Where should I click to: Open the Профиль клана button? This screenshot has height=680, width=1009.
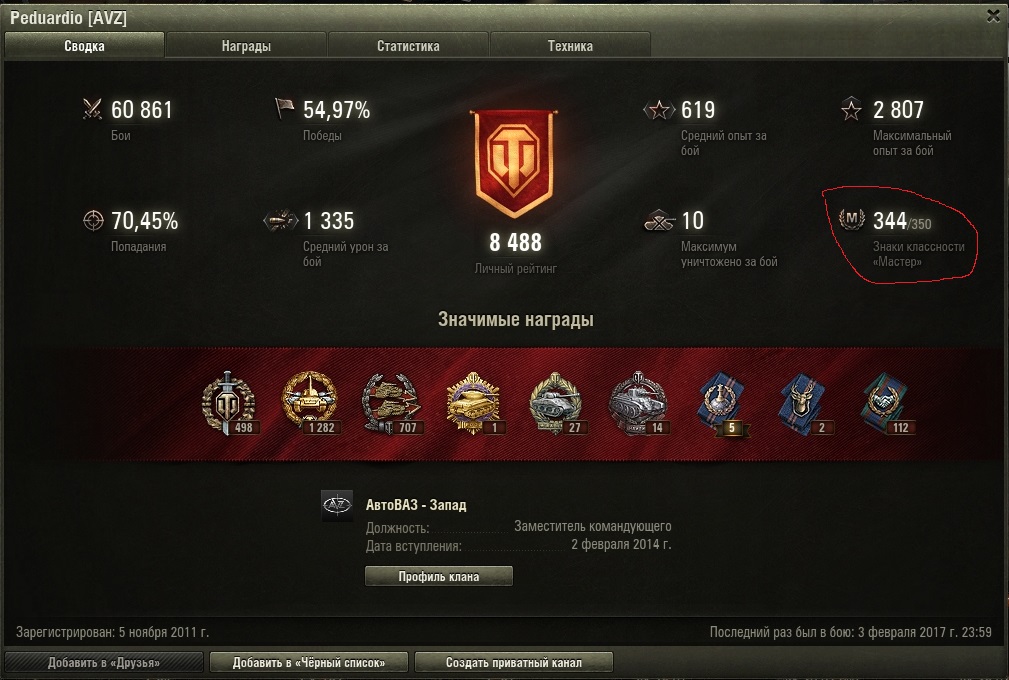point(439,576)
